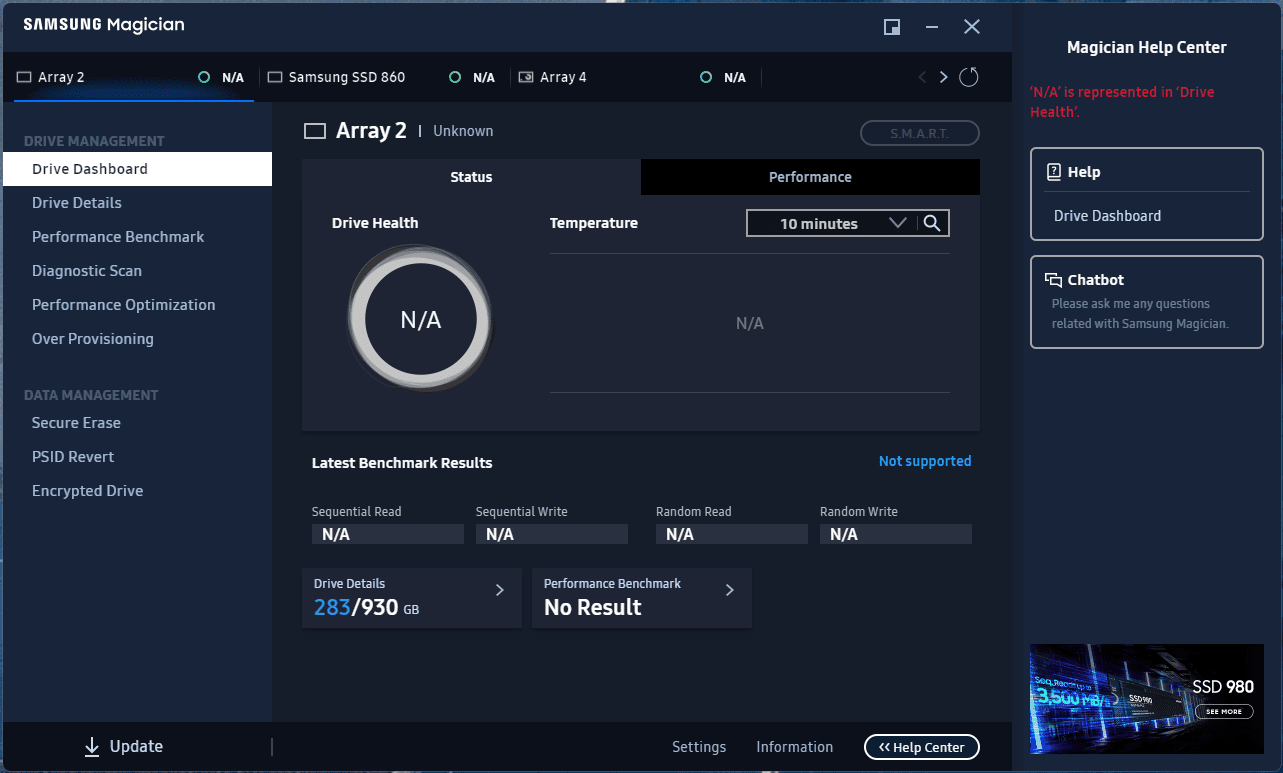Click the Sequential Write N/A value
Screen dimensions: 1283x773
click(551, 534)
